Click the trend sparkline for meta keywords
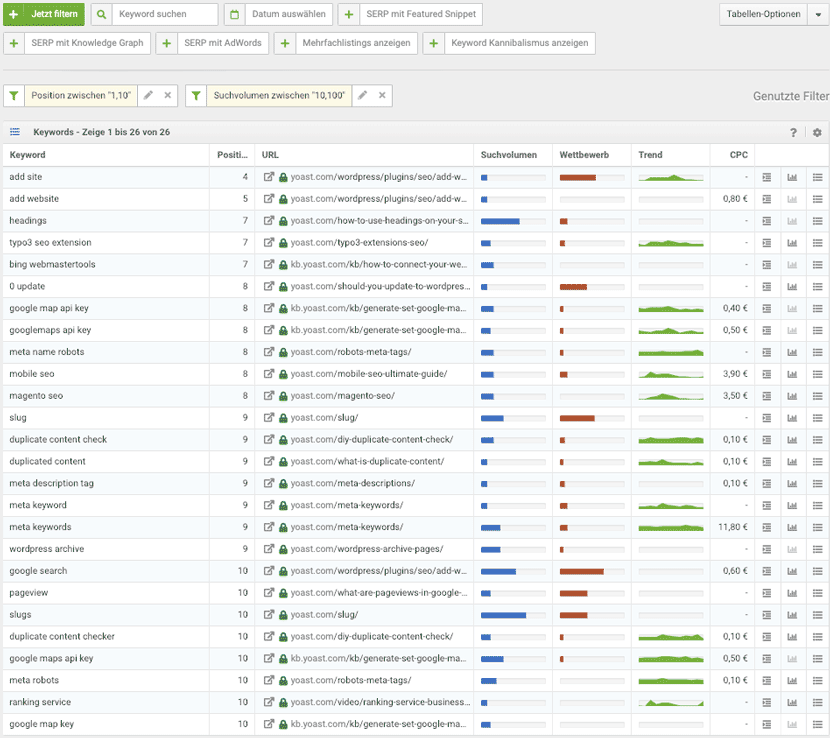This screenshot has height=738, width=830. [x=671, y=528]
